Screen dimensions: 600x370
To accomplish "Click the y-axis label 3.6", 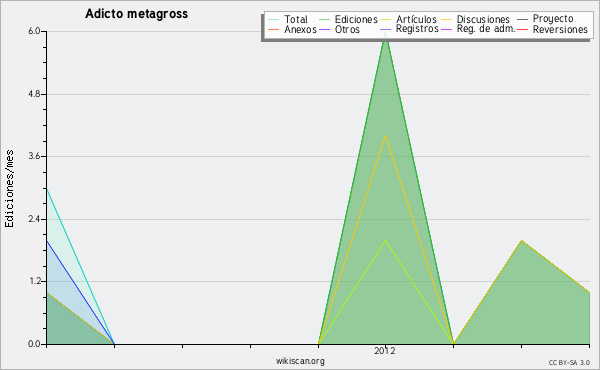I will click(x=34, y=156).
